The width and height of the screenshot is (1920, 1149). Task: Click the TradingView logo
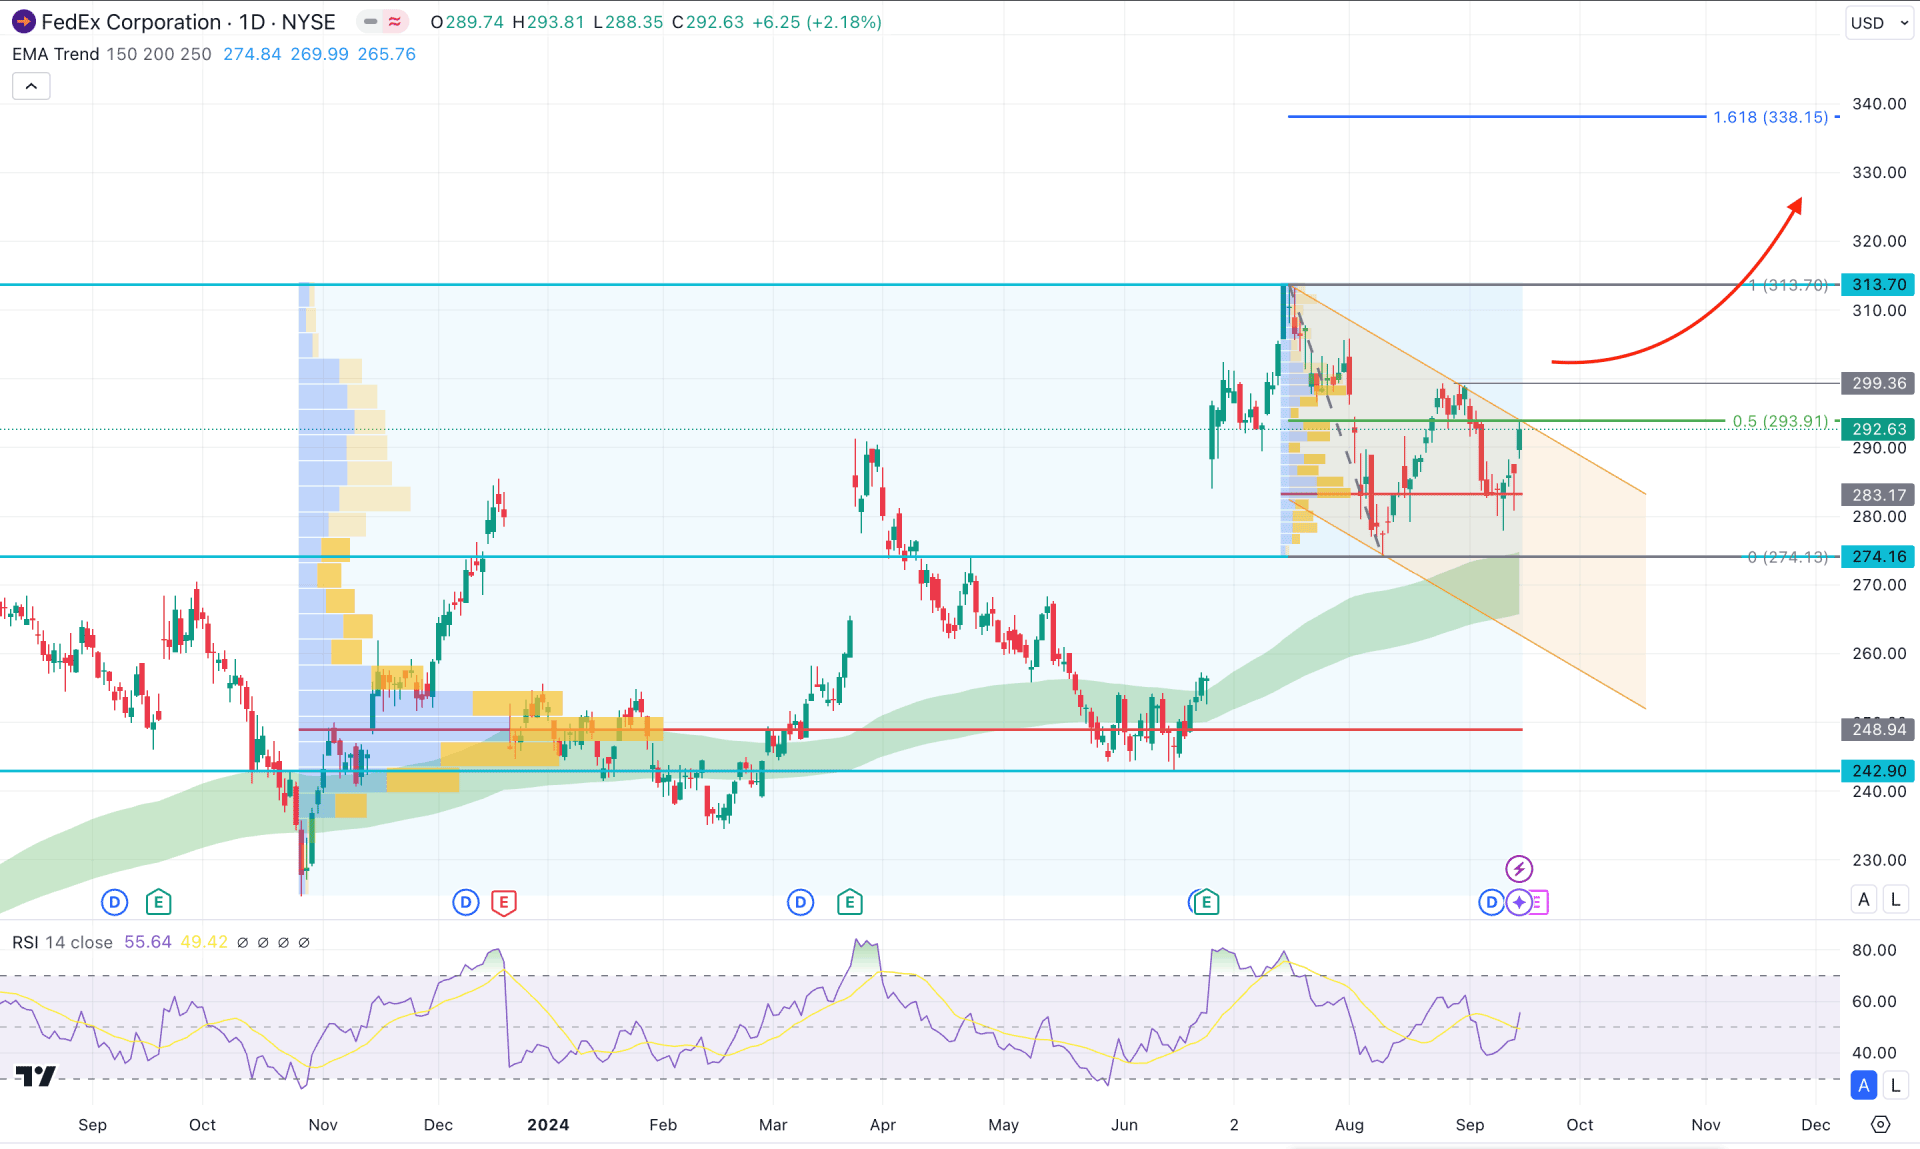36,1076
